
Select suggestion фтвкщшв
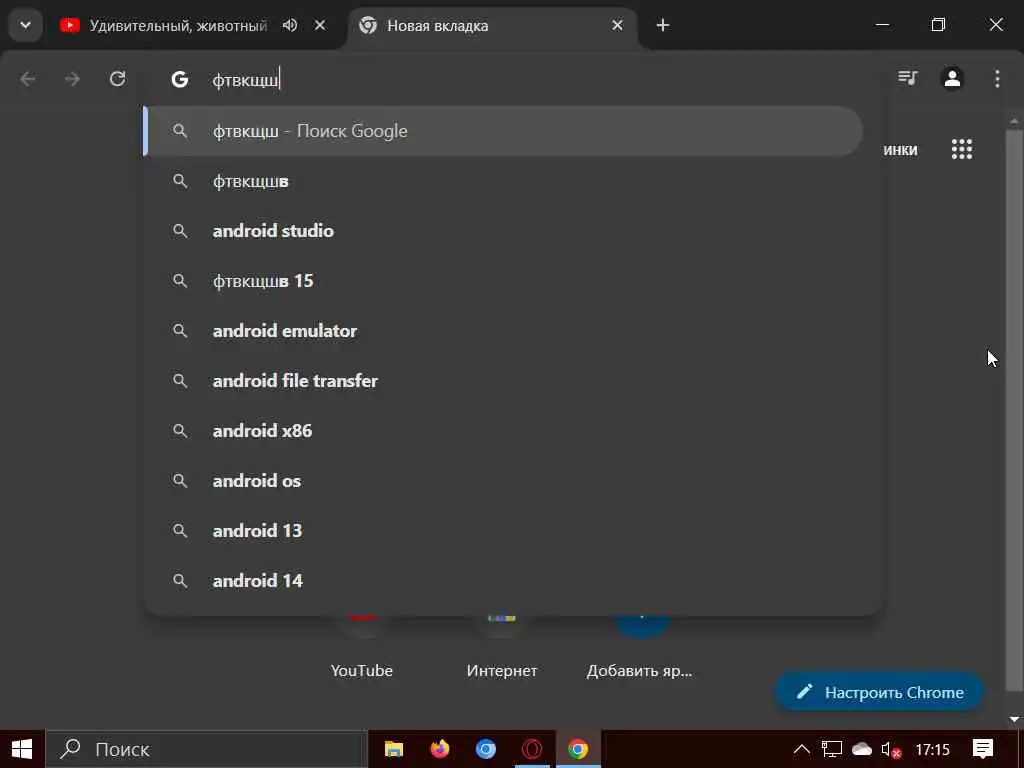[x=503, y=181]
